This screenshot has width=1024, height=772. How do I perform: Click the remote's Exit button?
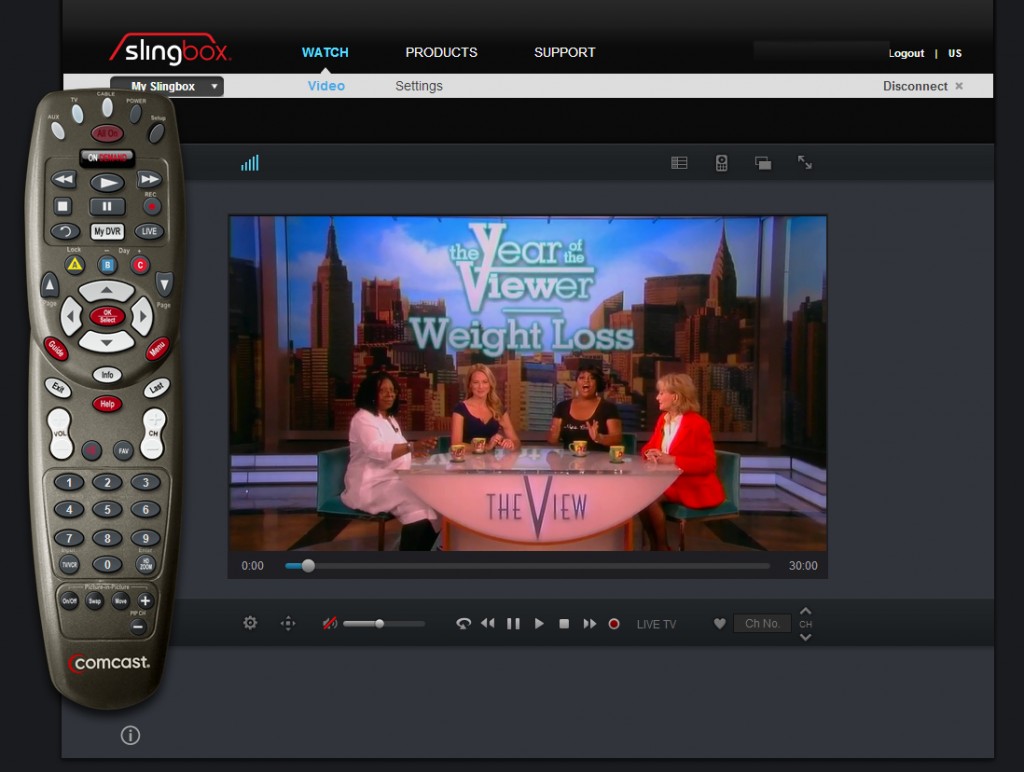point(58,388)
